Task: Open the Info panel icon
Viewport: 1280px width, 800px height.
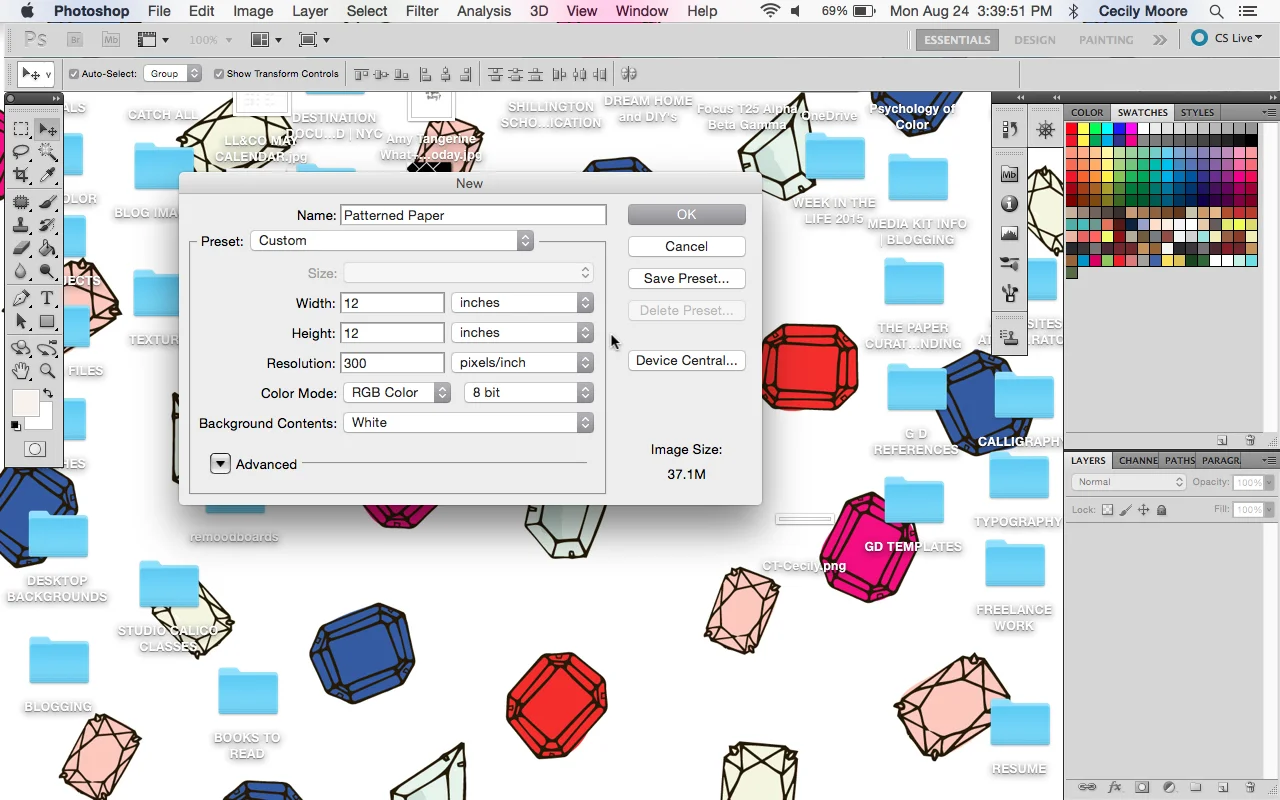Action: (1009, 204)
